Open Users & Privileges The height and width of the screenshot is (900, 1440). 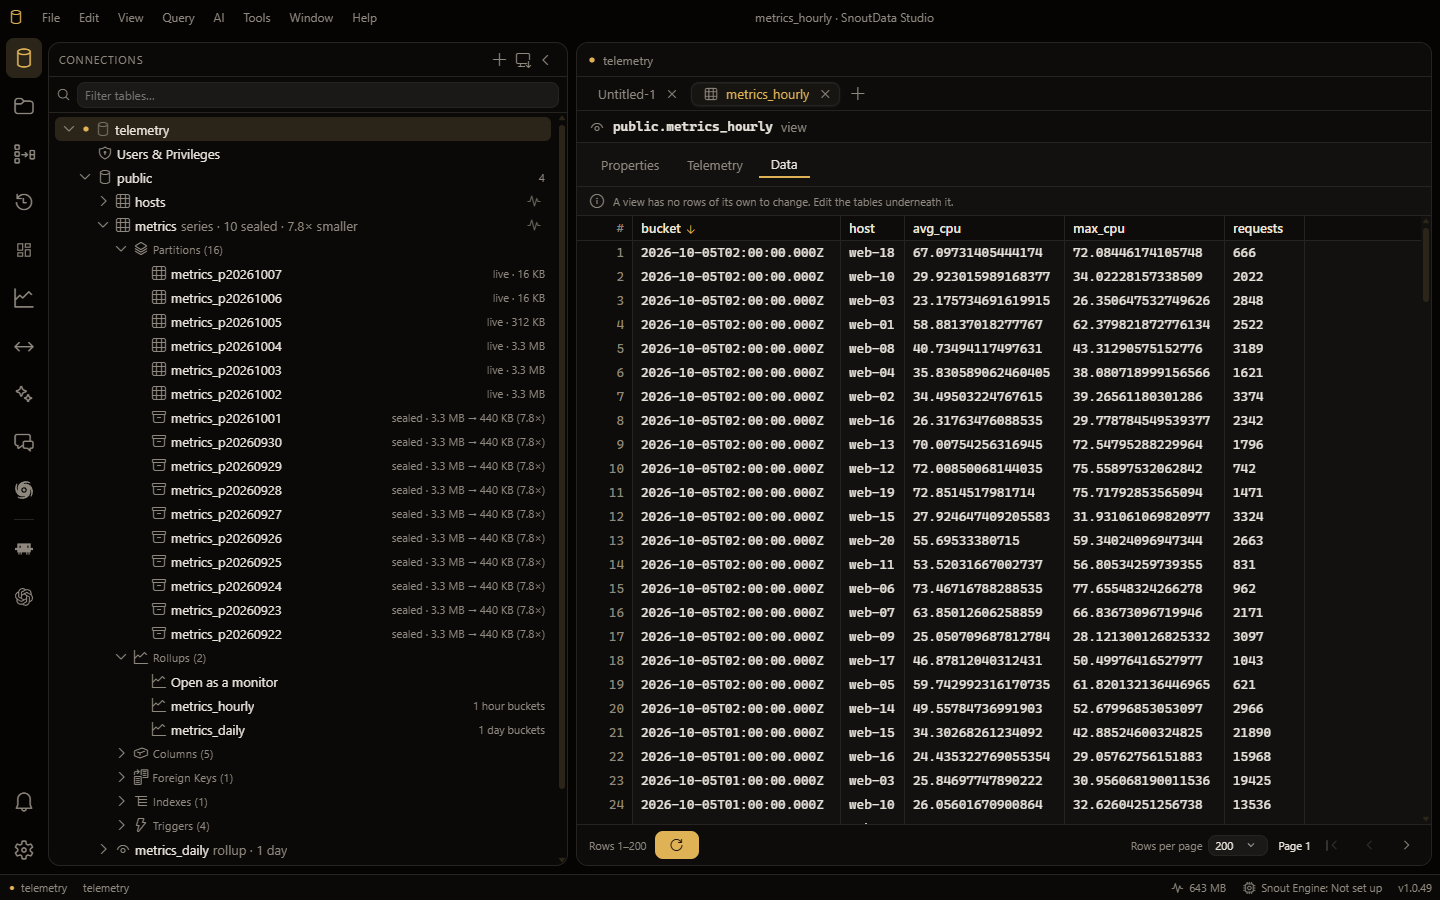tap(168, 154)
